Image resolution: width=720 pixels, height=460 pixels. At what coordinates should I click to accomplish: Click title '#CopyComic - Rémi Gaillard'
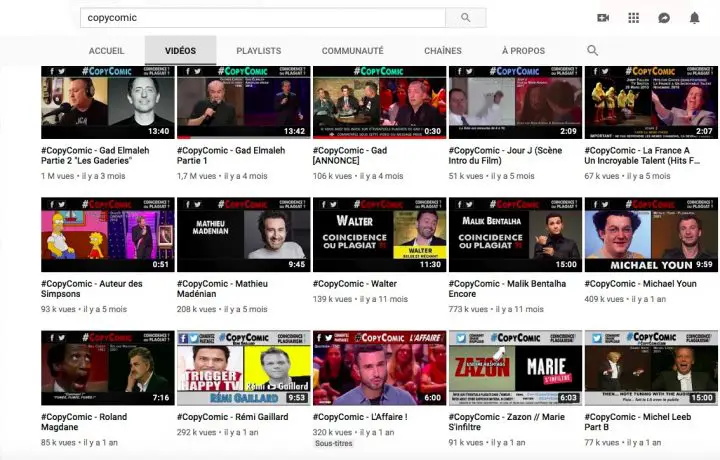click(232, 417)
